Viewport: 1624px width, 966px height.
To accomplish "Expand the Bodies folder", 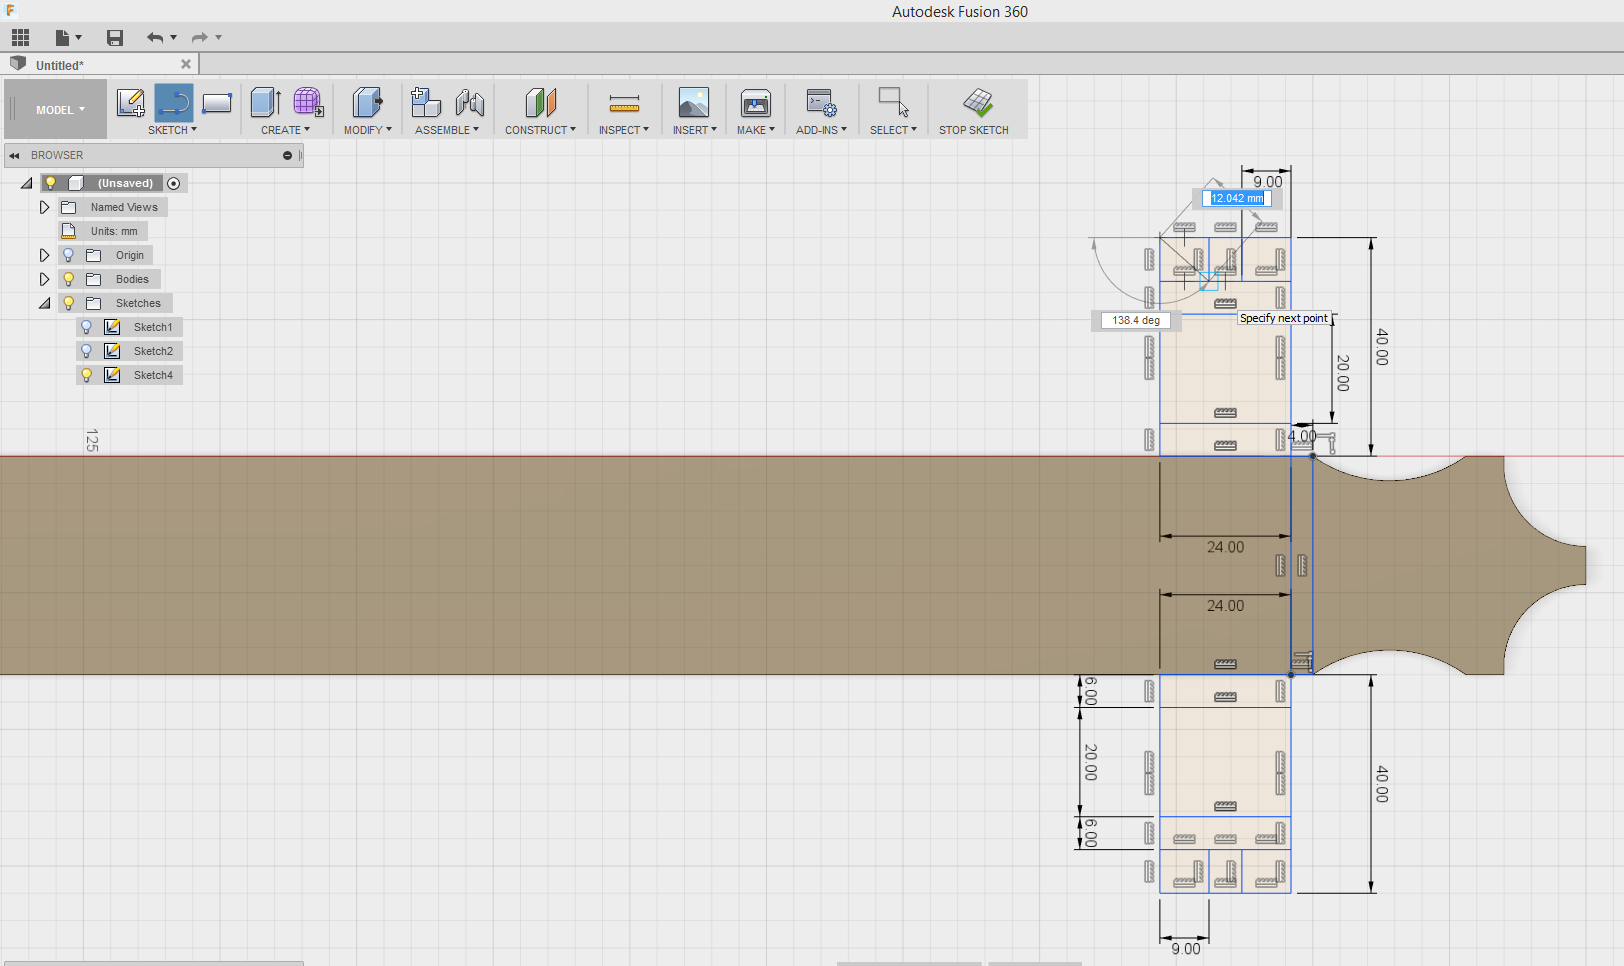I will (44, 279).
